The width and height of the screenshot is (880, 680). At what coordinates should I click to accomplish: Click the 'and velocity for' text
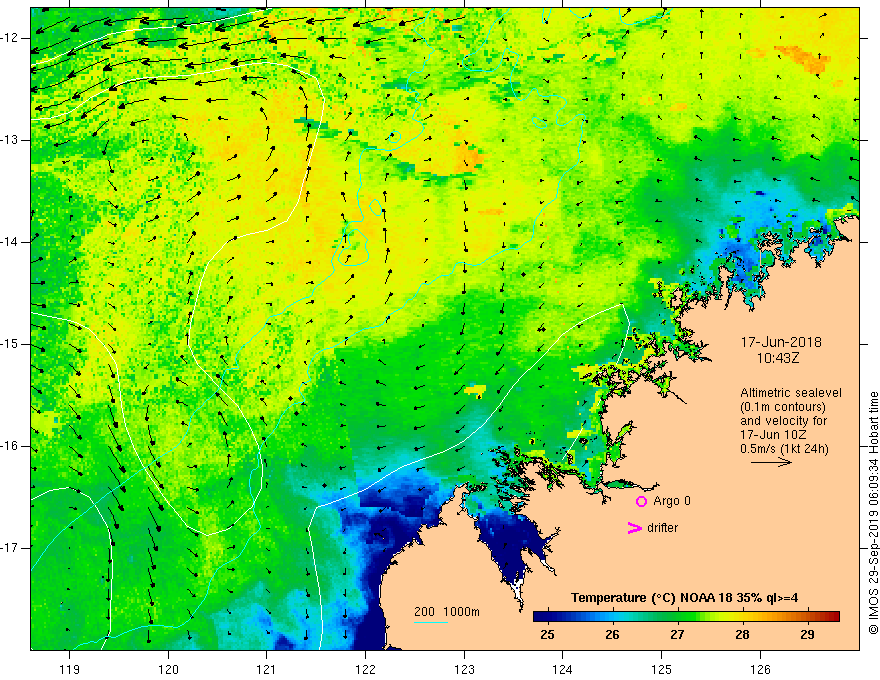(783, 421)
